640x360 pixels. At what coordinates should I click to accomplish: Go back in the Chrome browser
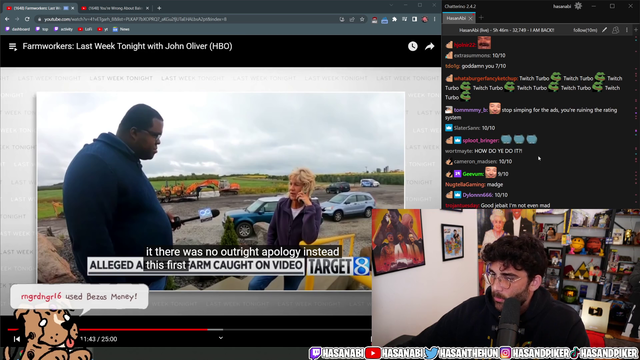point(7,19)
